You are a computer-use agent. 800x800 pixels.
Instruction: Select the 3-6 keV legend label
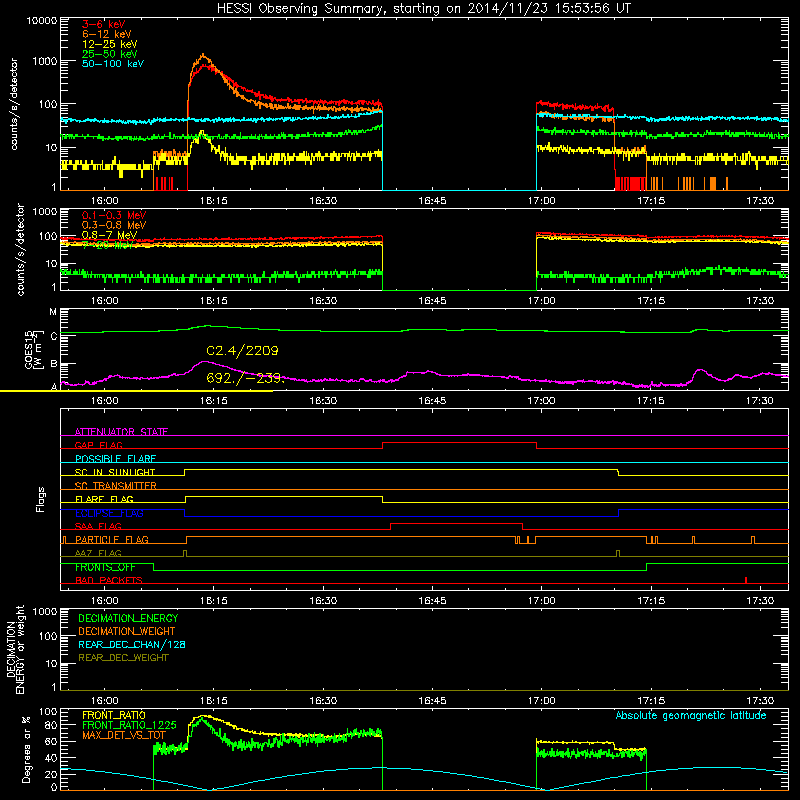click(x=103, y=24)
